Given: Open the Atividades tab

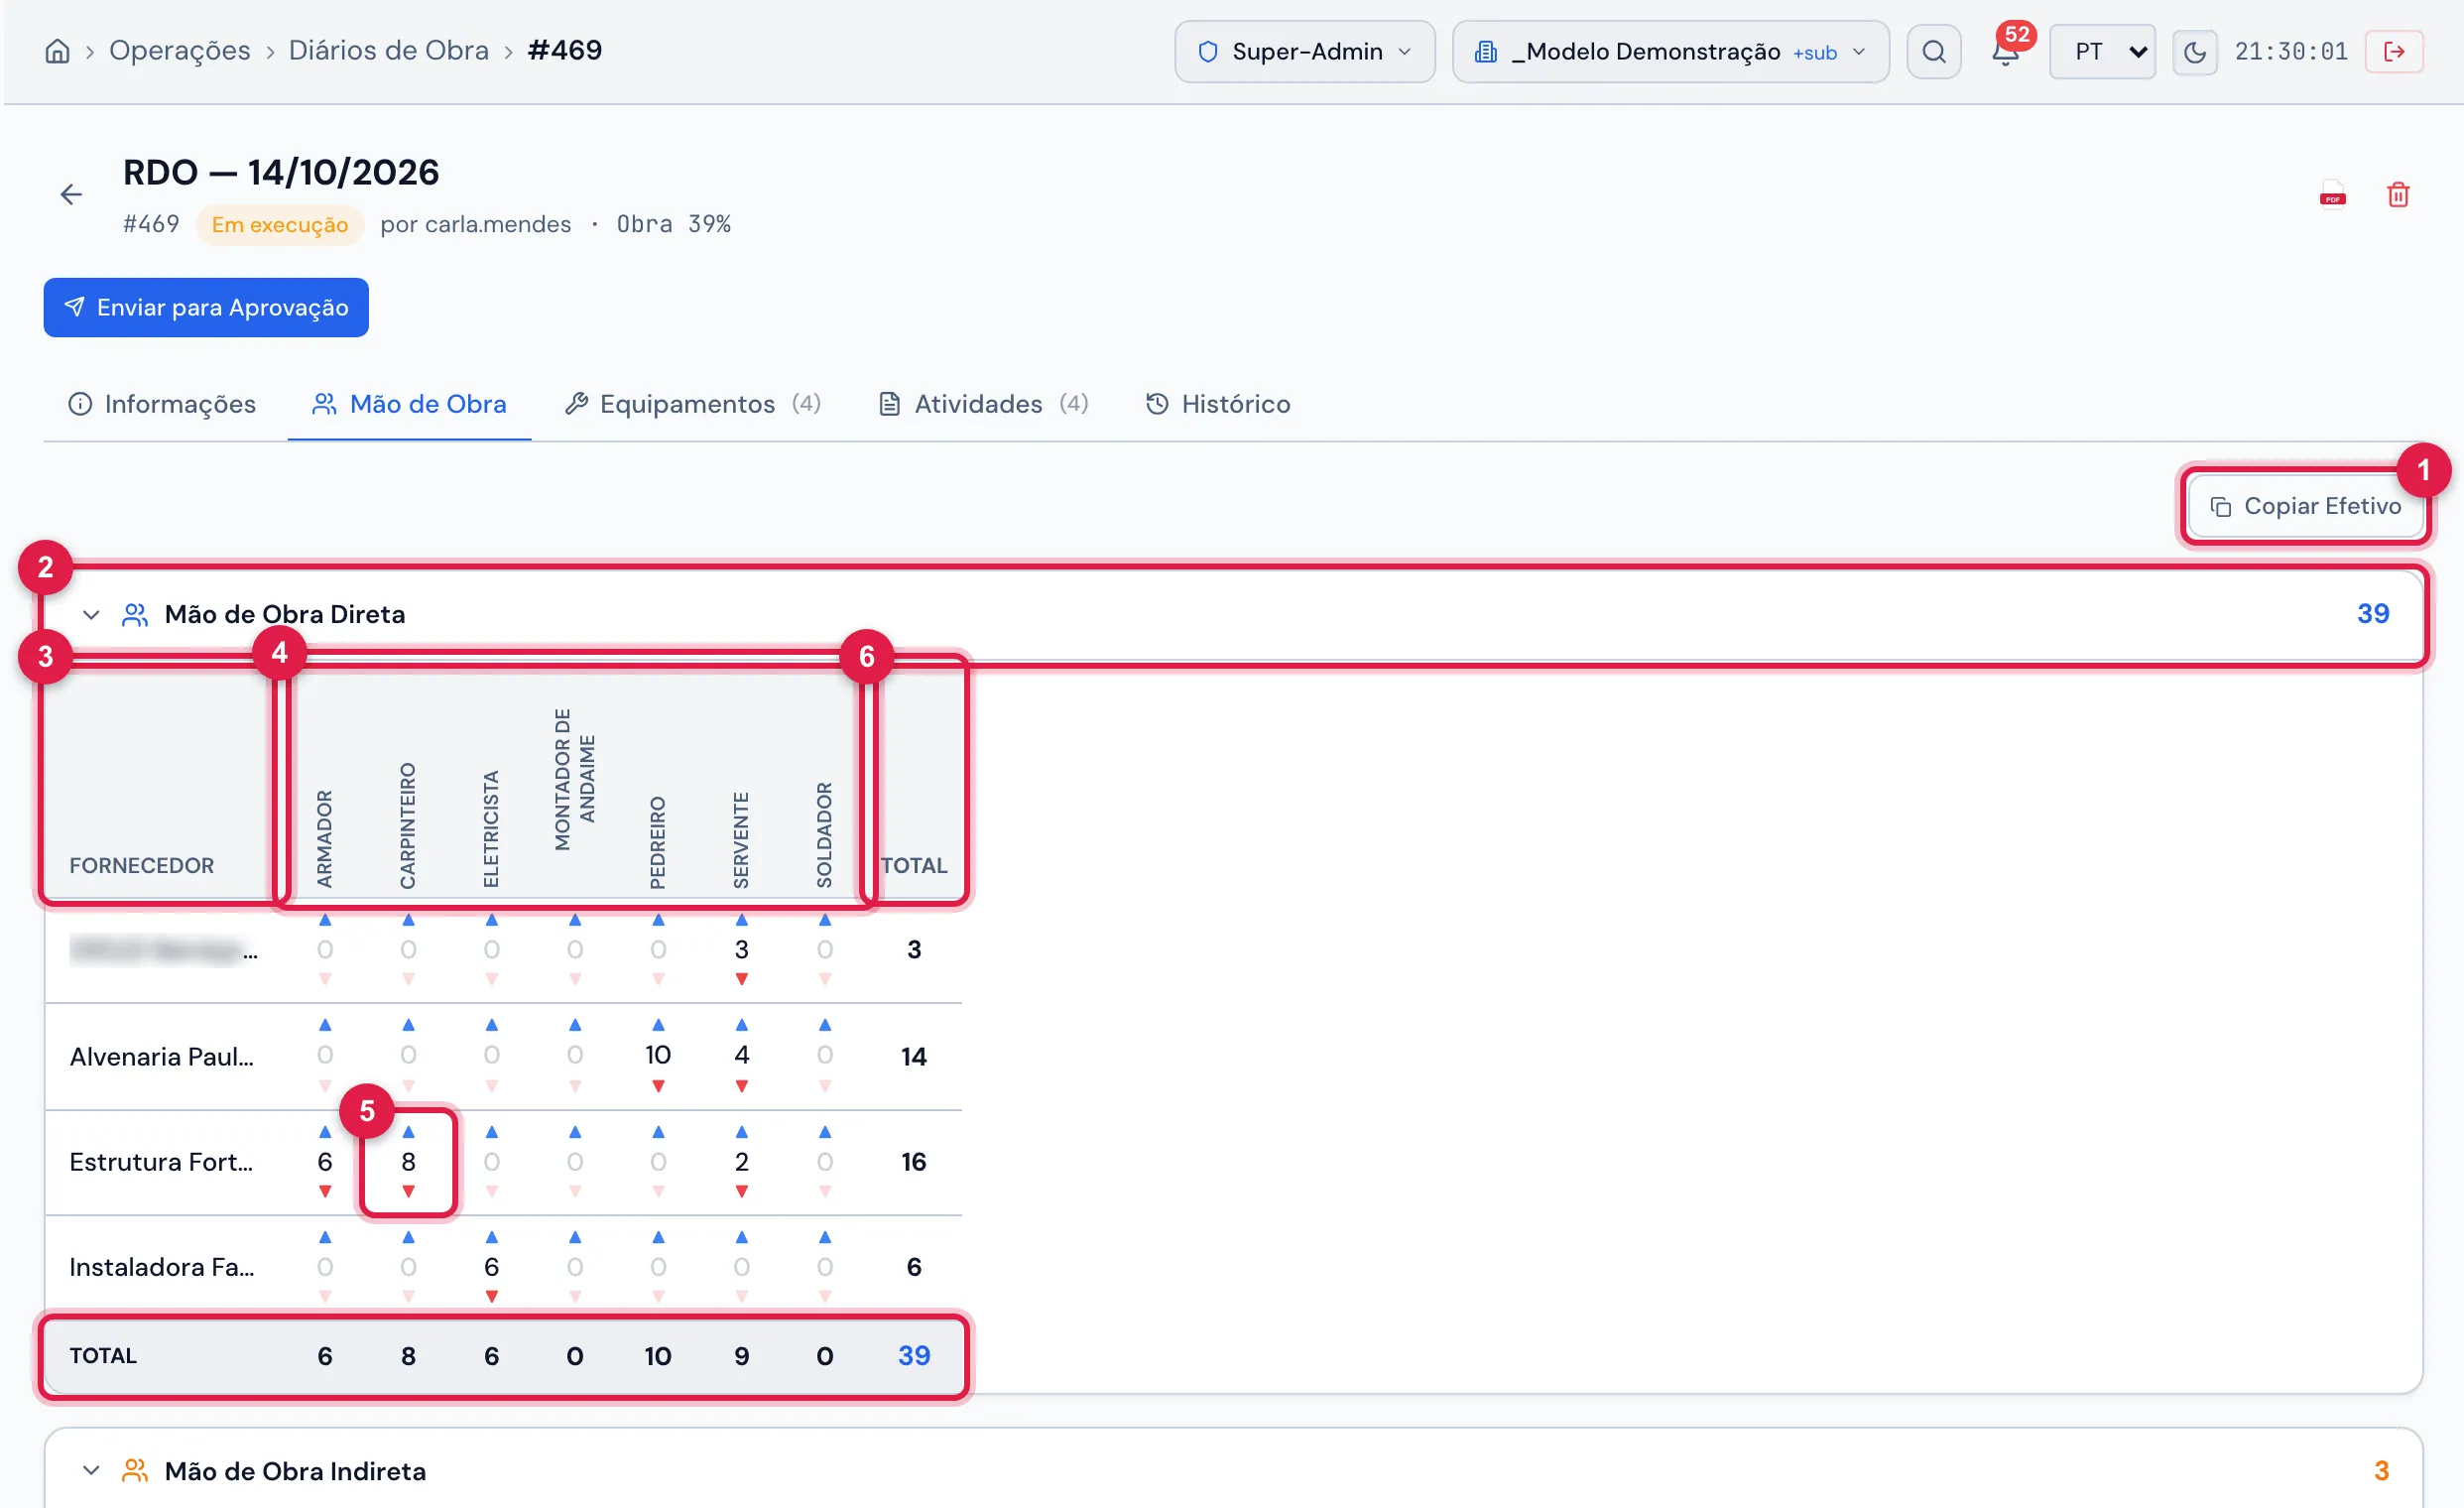Looking at the screenshot, I should pyautogui.click(x=983, y=404).
